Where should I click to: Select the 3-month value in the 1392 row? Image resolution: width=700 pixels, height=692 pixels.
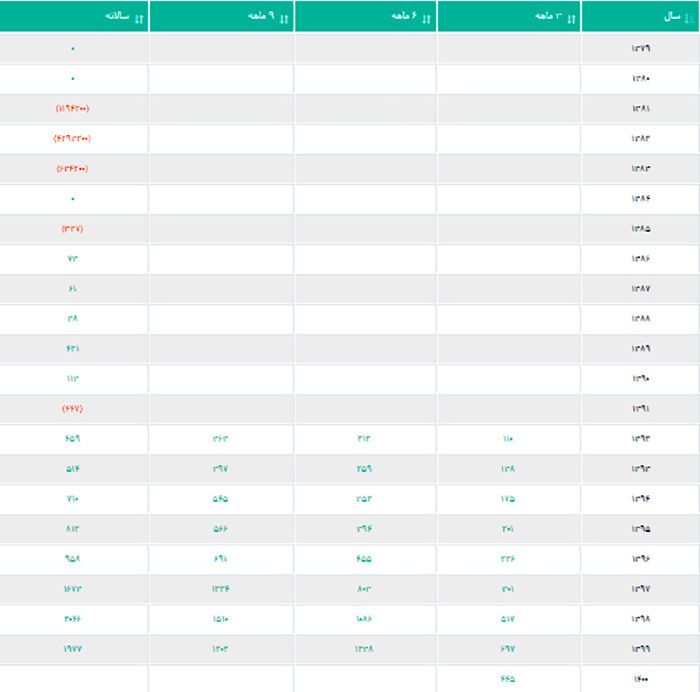[507, 438]
